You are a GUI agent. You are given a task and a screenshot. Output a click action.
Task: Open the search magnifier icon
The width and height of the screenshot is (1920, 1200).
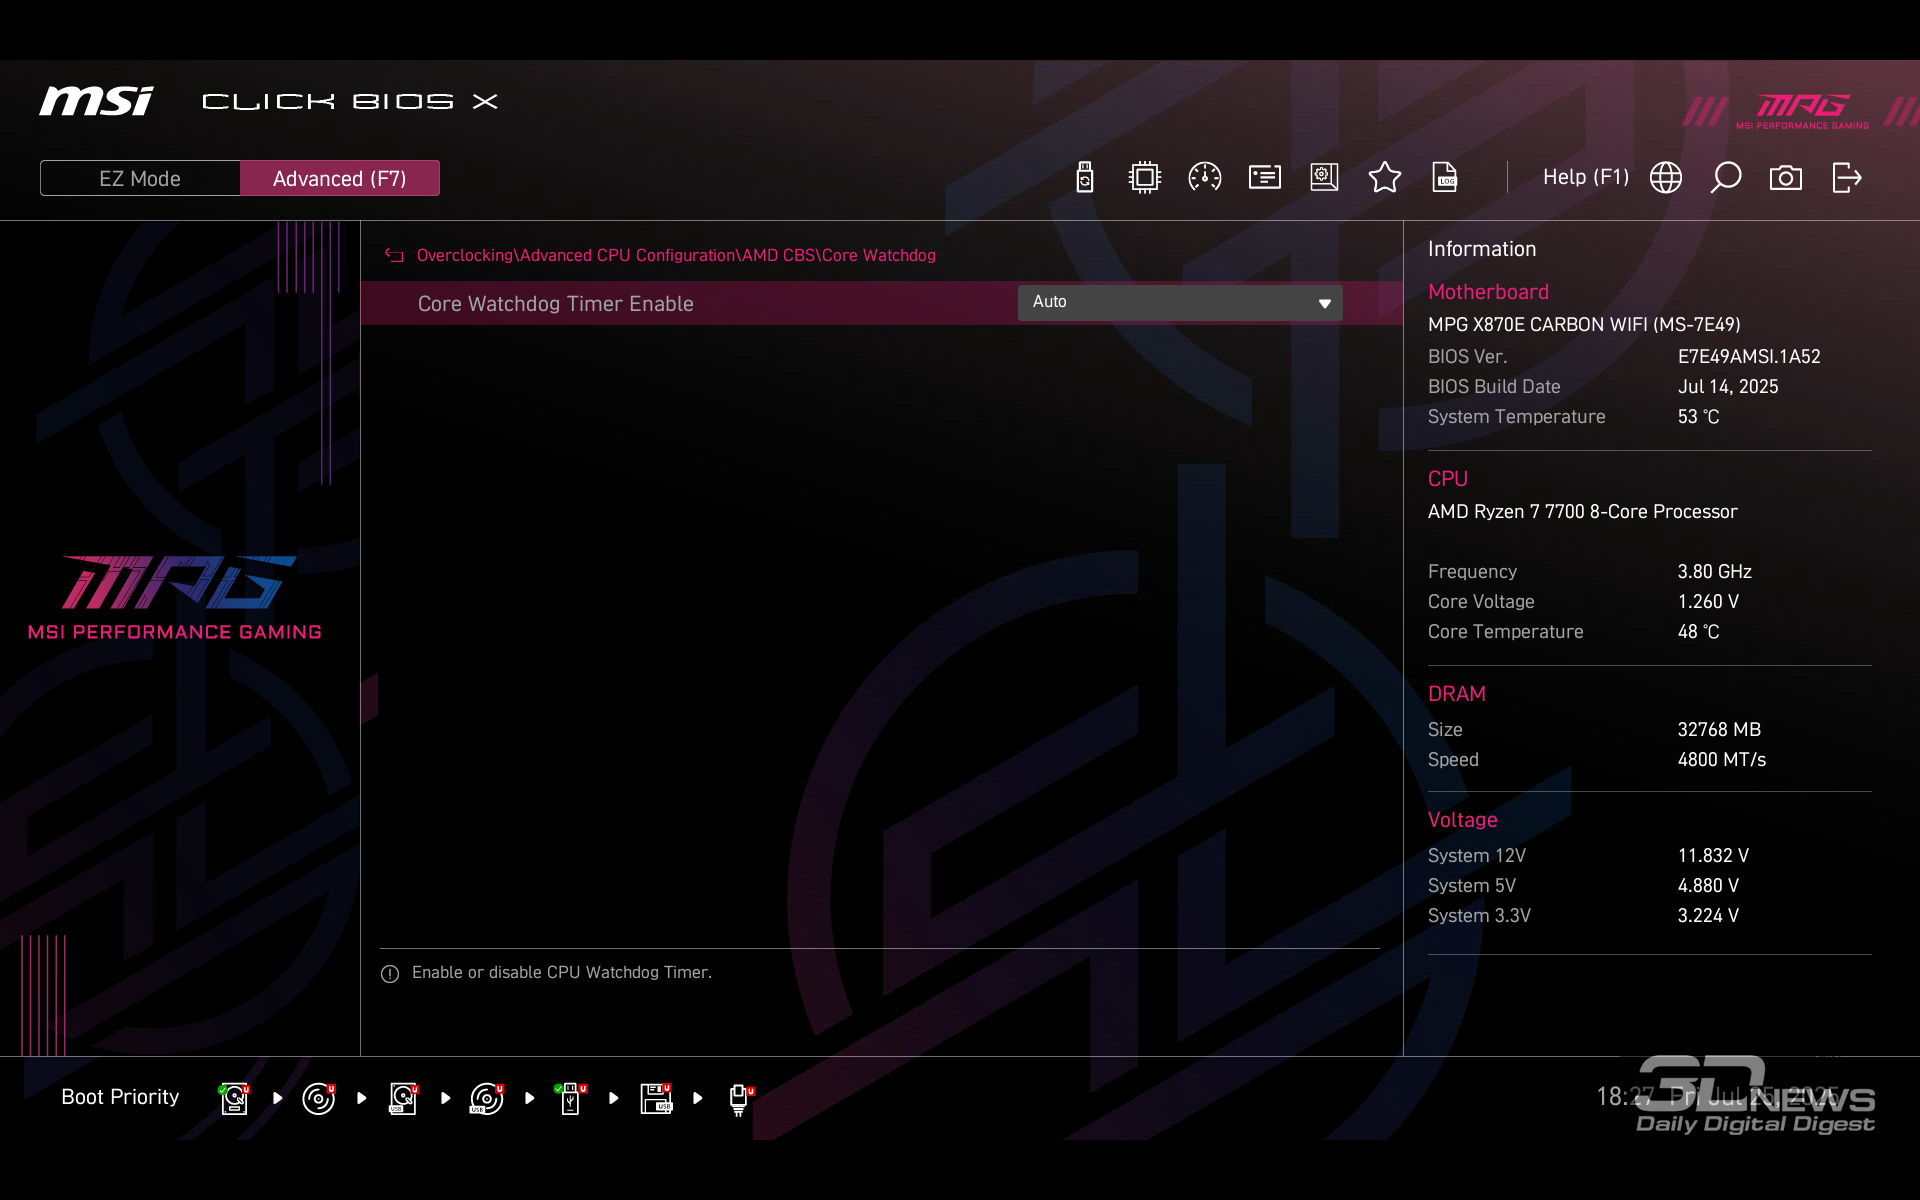pyautogui.click(x=1725, y=178)
